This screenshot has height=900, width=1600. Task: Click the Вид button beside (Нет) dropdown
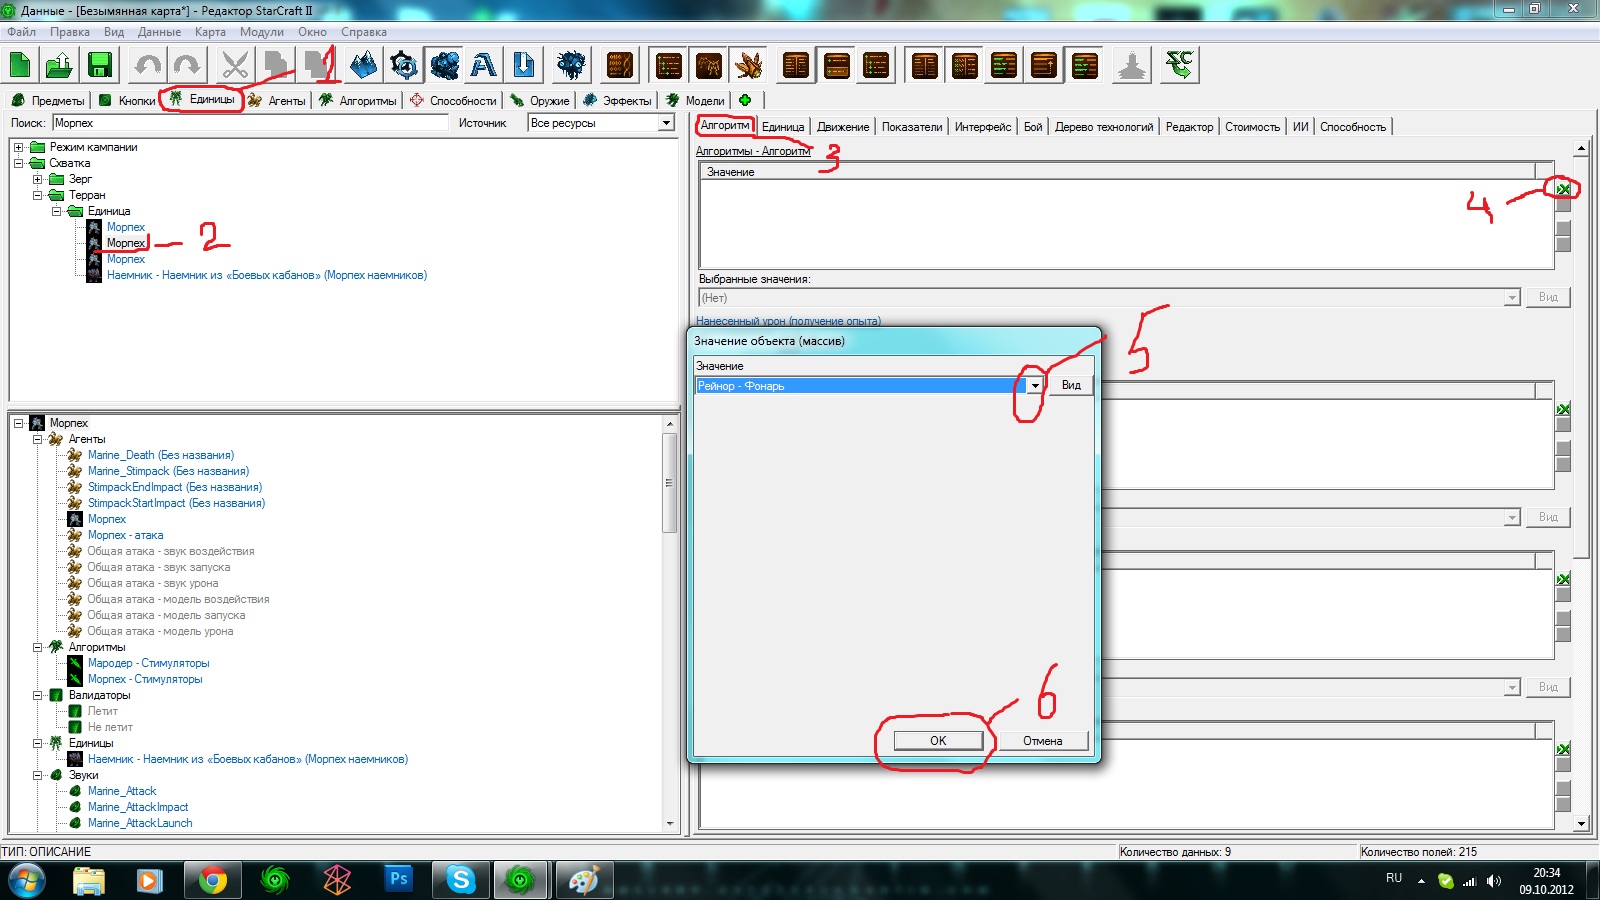(1548, 298)
